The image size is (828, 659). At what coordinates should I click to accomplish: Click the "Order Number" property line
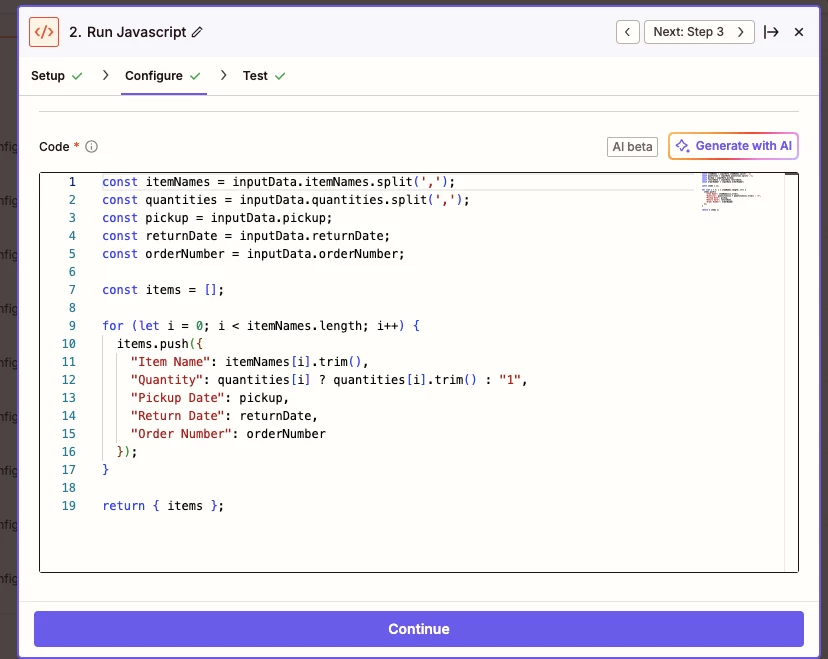click(228, 434)
